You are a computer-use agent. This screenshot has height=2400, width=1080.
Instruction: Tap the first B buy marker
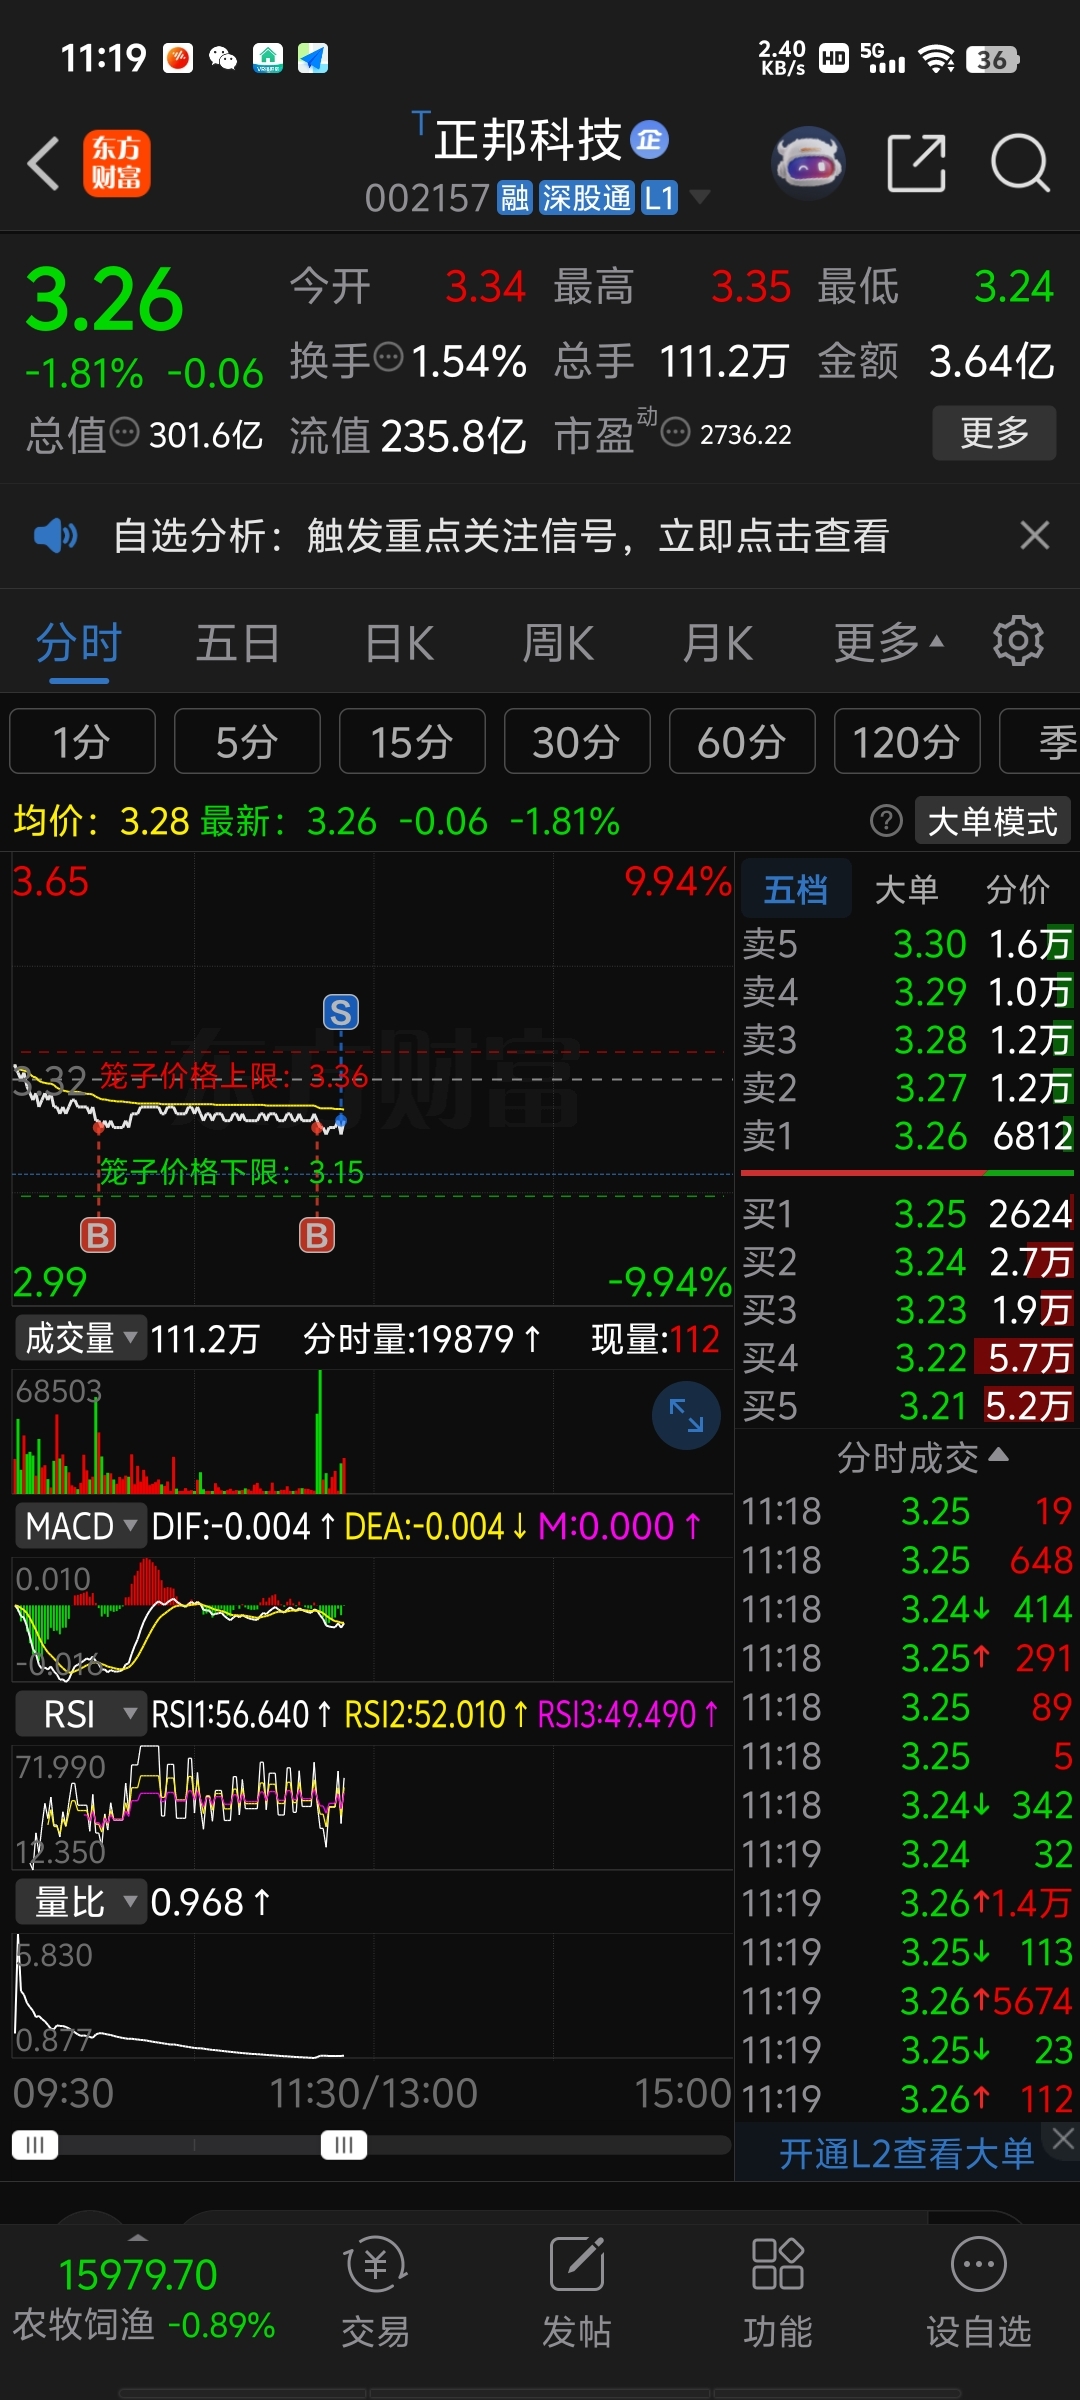[x=98, y=1236]
